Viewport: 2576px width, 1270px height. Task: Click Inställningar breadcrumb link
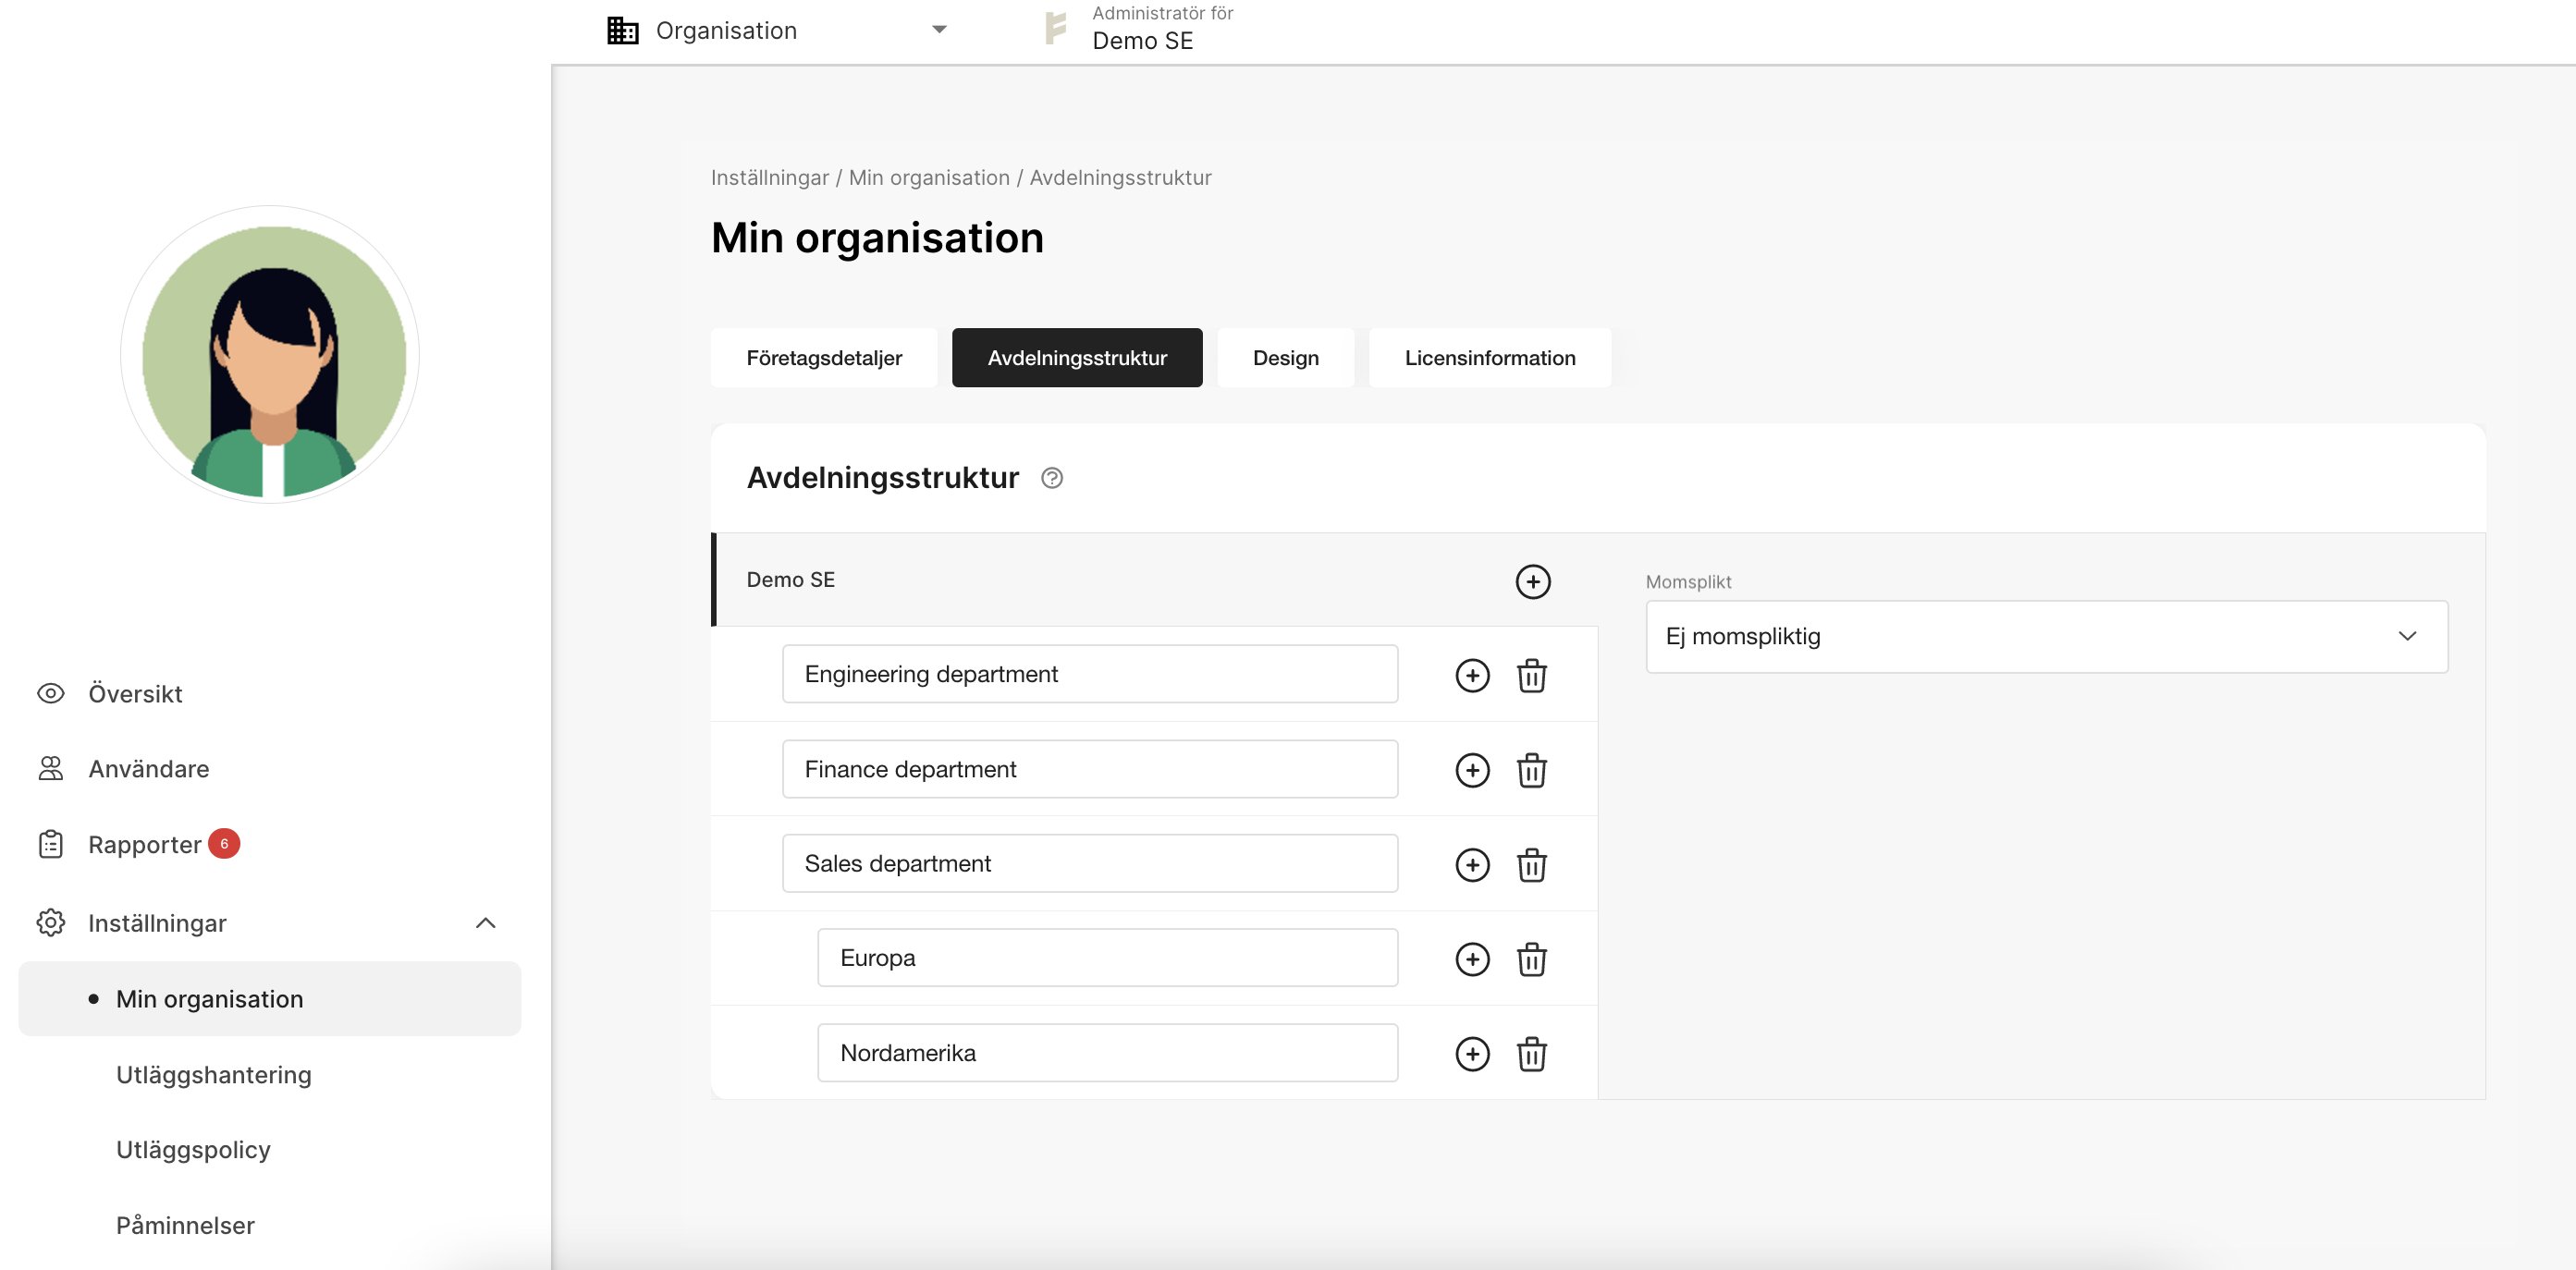tap(769, 177)
